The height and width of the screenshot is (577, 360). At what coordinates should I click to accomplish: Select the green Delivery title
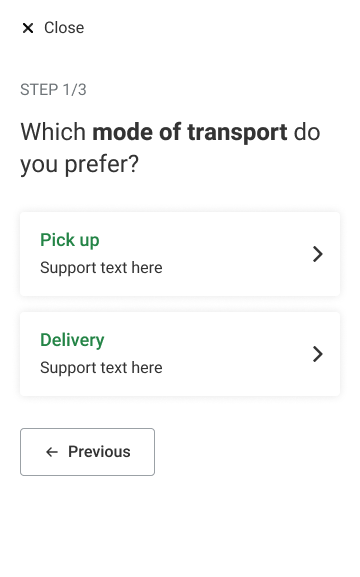[x=72, y=340]
